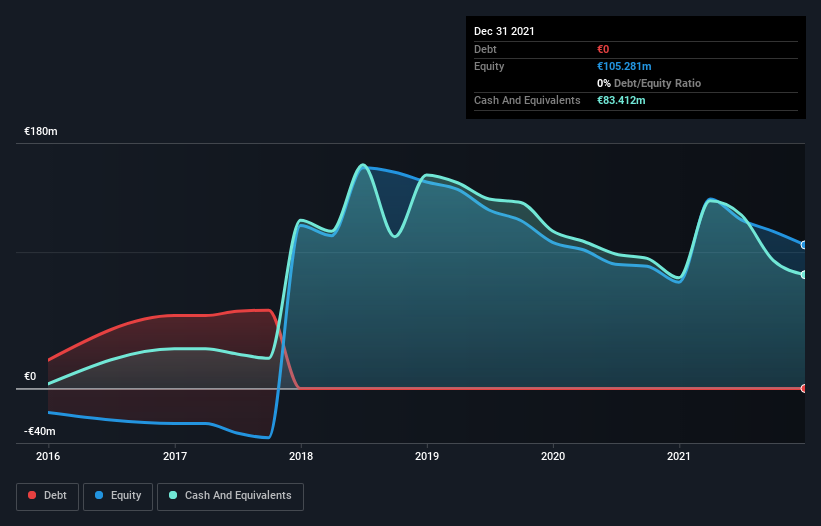Click the 2019 x-axis label
The image size is (821, 526).
[427, 456]
